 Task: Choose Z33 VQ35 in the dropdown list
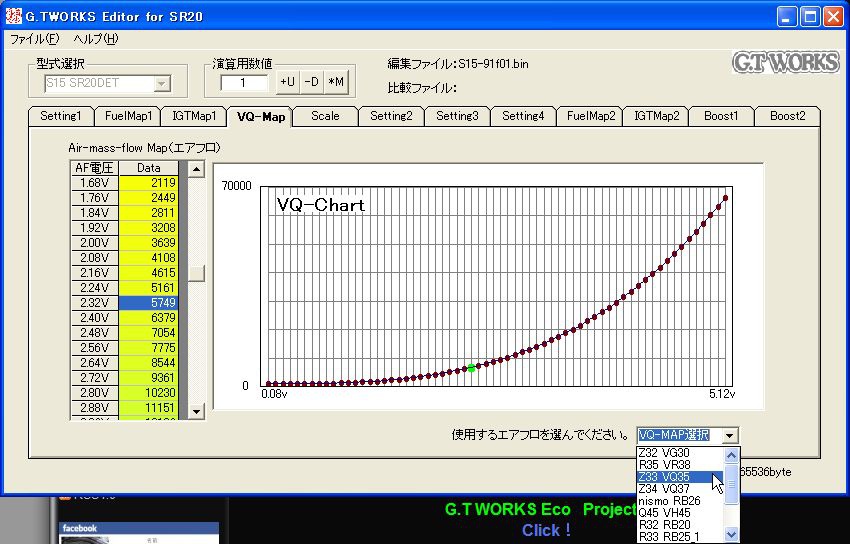point(680,477)
